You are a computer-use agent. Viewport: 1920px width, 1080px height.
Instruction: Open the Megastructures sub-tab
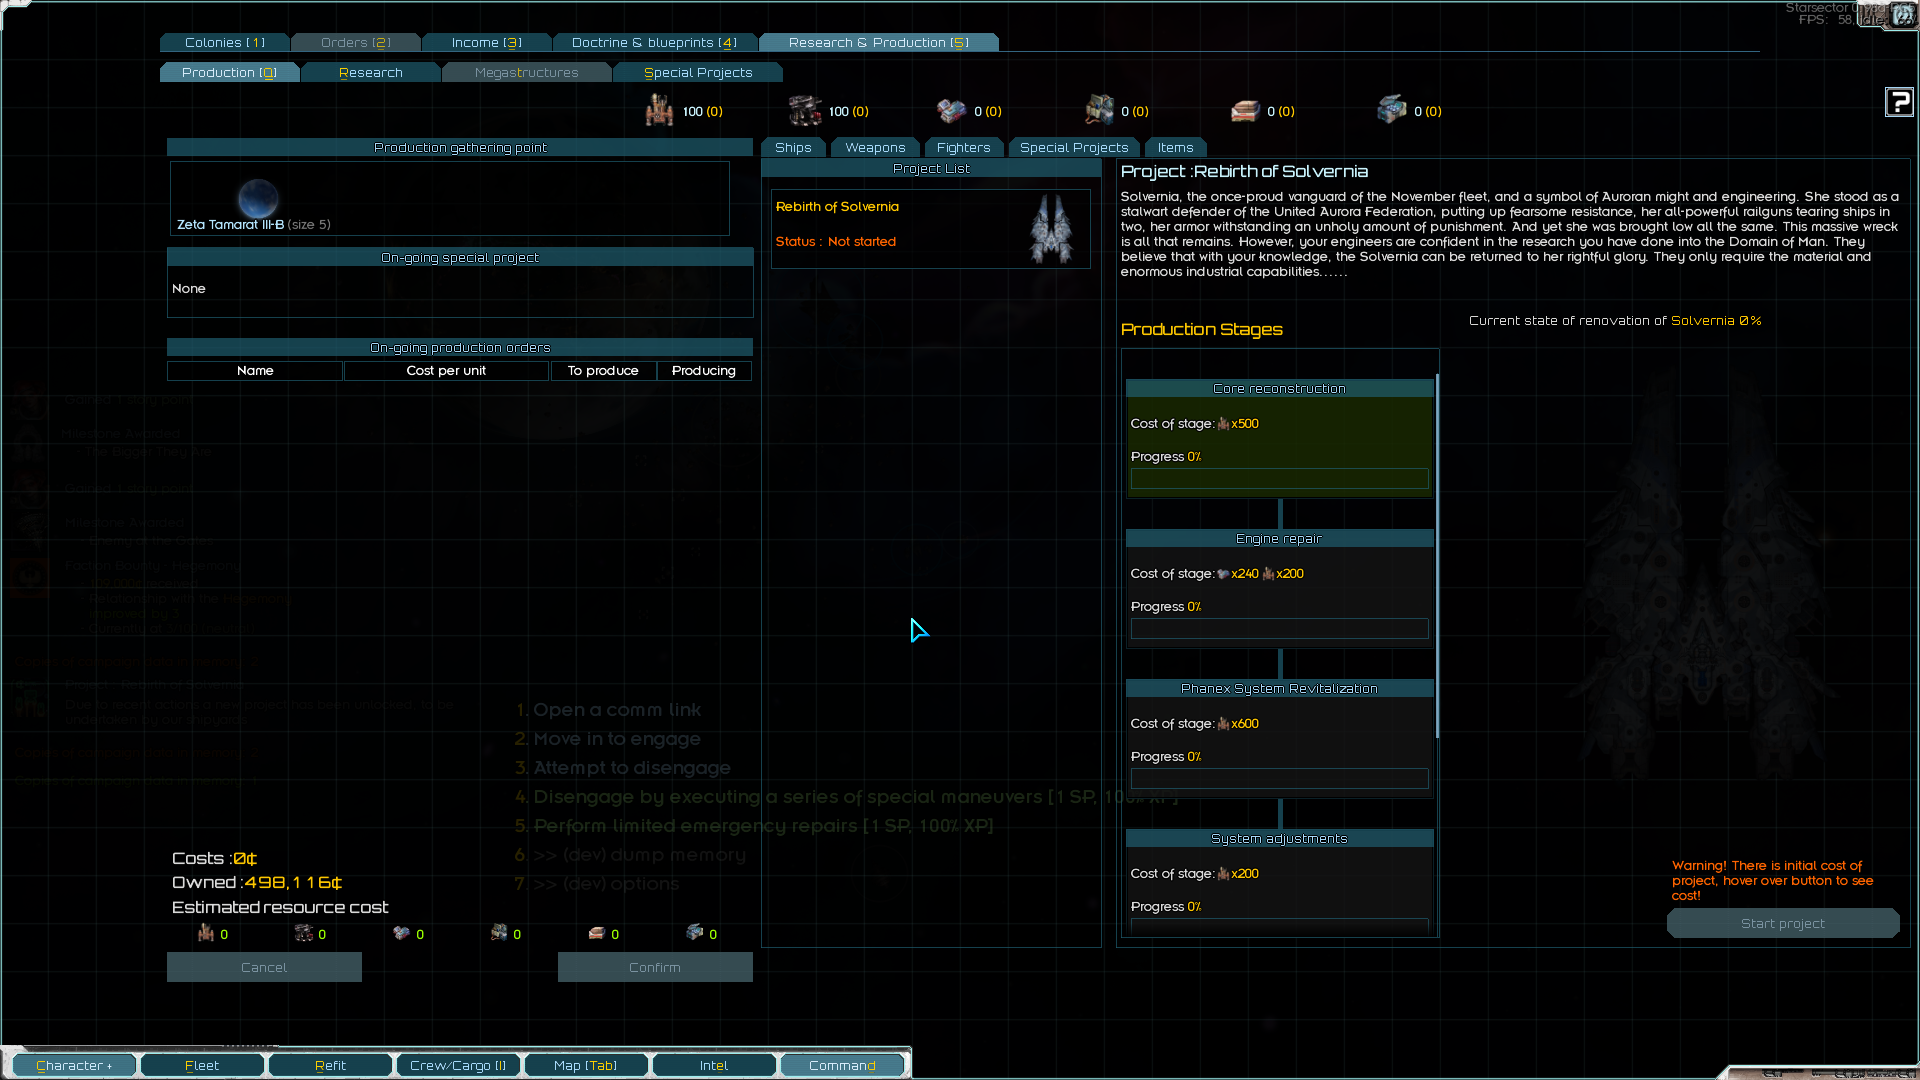click(527, 72)
